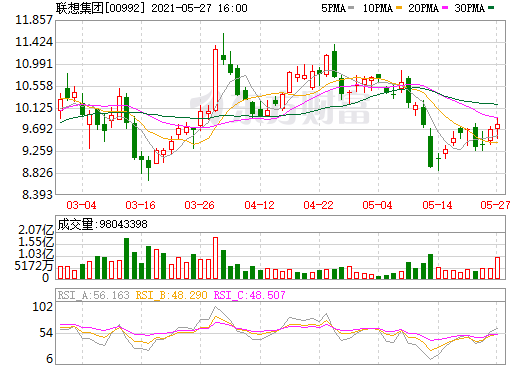Click the 03-04 date axis label
This screenshot has width=520, height=365.
click(x=82, y=205)
